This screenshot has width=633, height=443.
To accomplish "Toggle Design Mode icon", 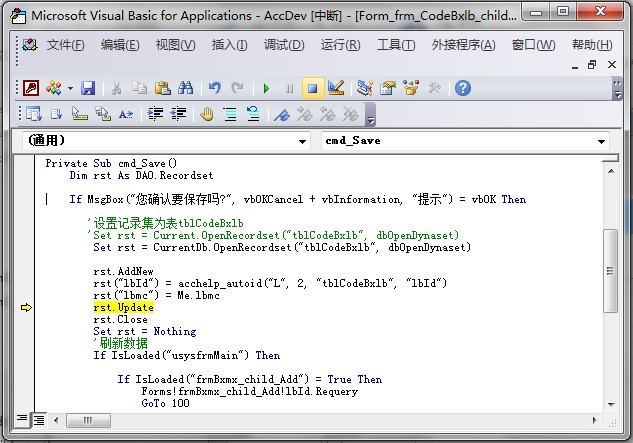I will point(336,88).
